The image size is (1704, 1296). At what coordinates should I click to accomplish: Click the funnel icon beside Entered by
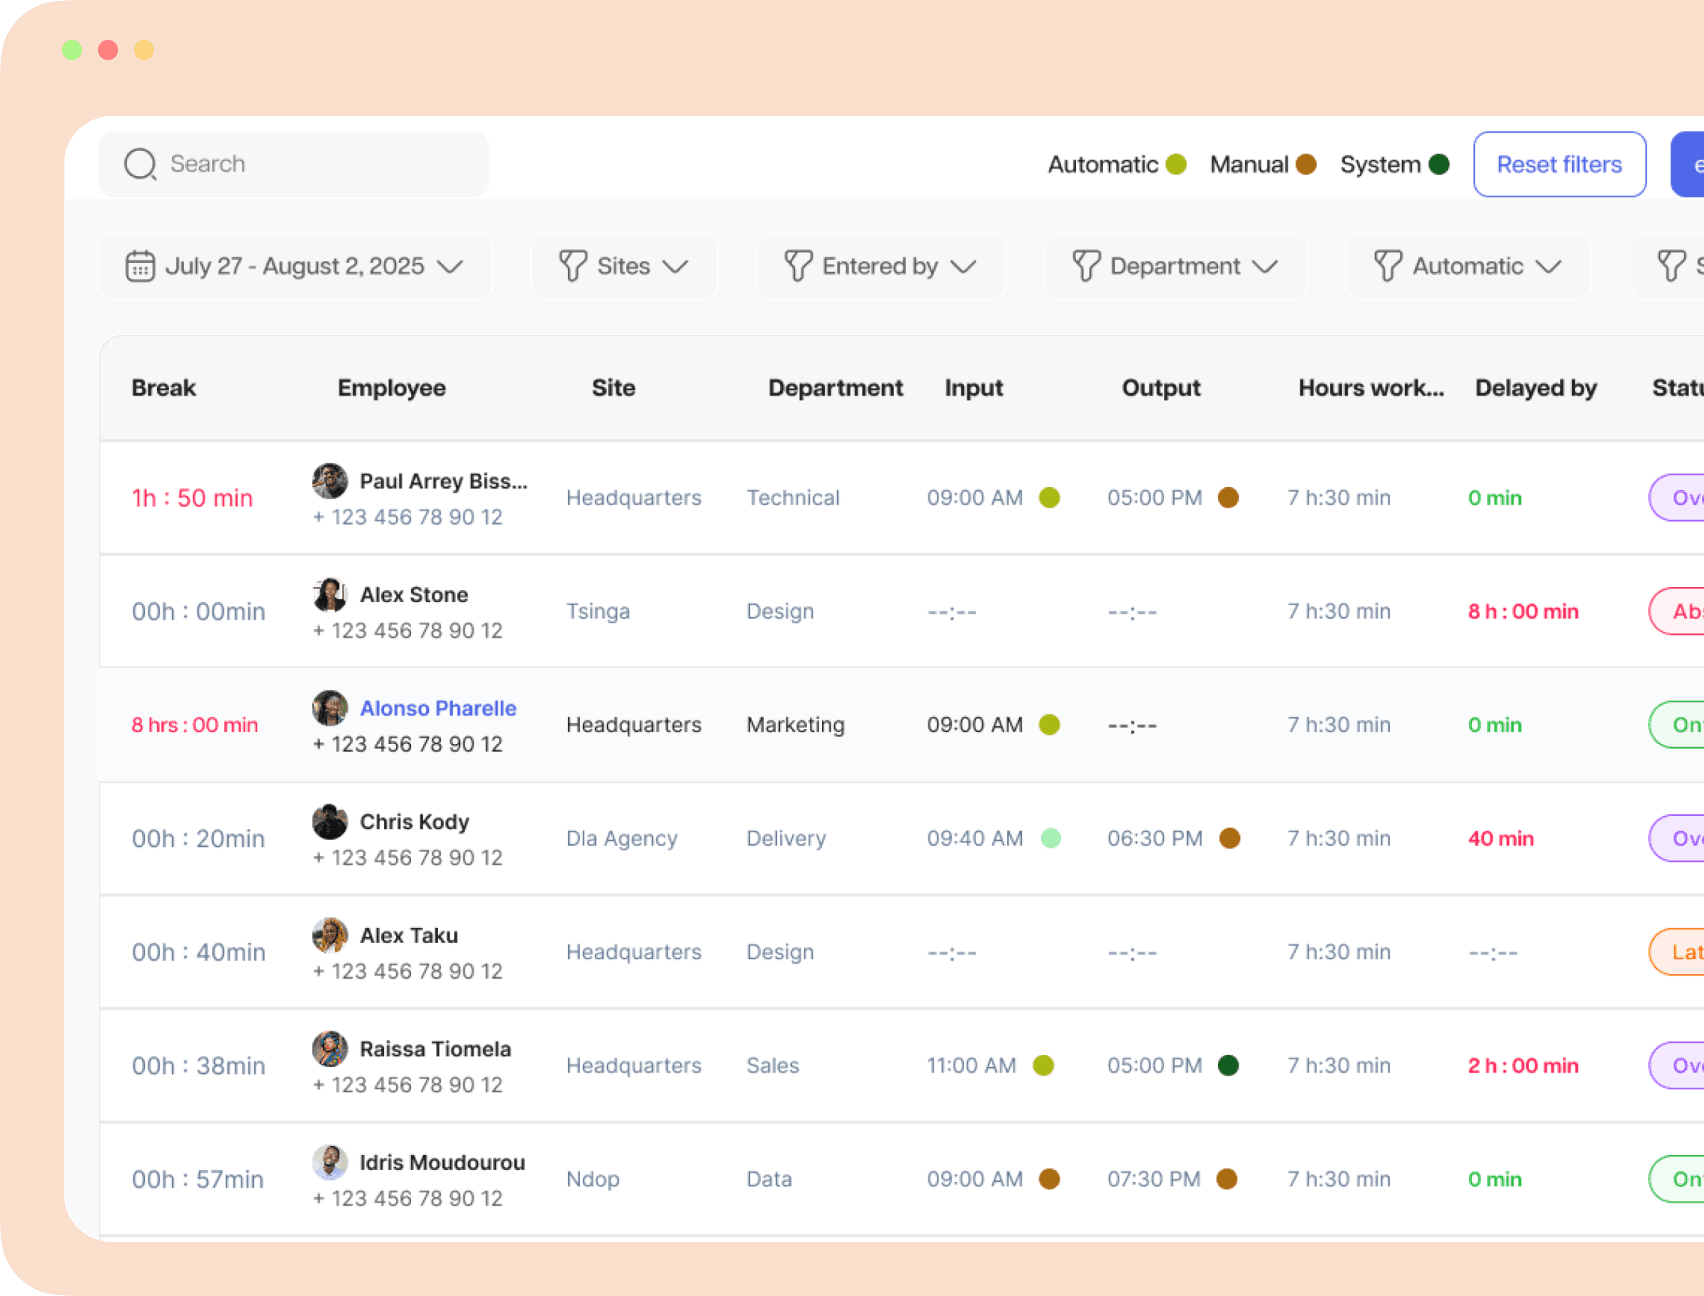pyautogui.click(x=798, y=266)
